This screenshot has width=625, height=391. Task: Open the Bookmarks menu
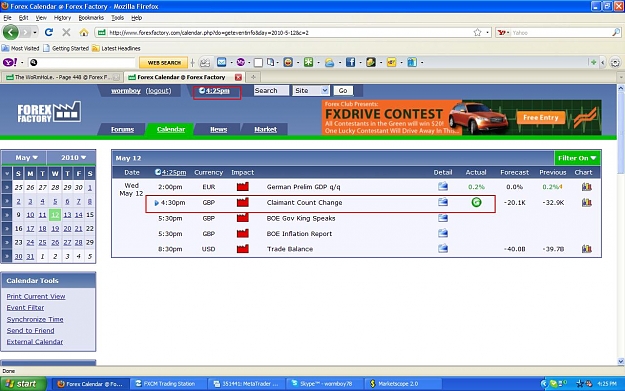(x=91, y=18)
